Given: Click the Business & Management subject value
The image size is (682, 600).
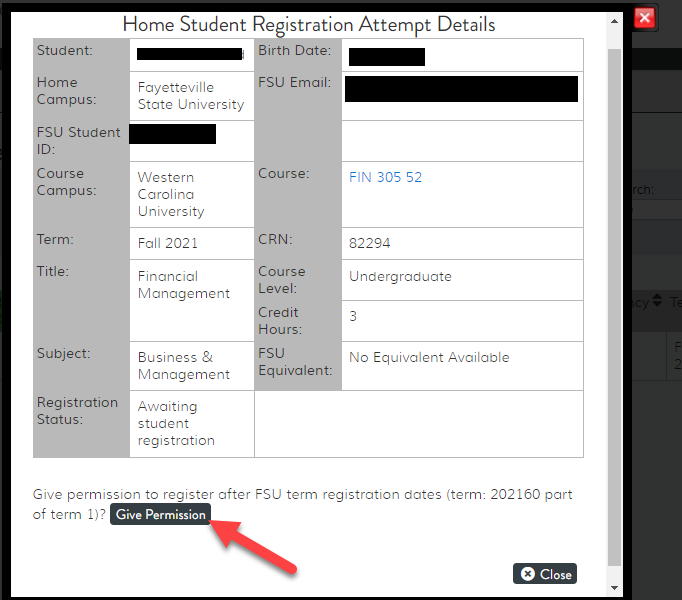Looking at the screenshot, I should pos(183,365).
